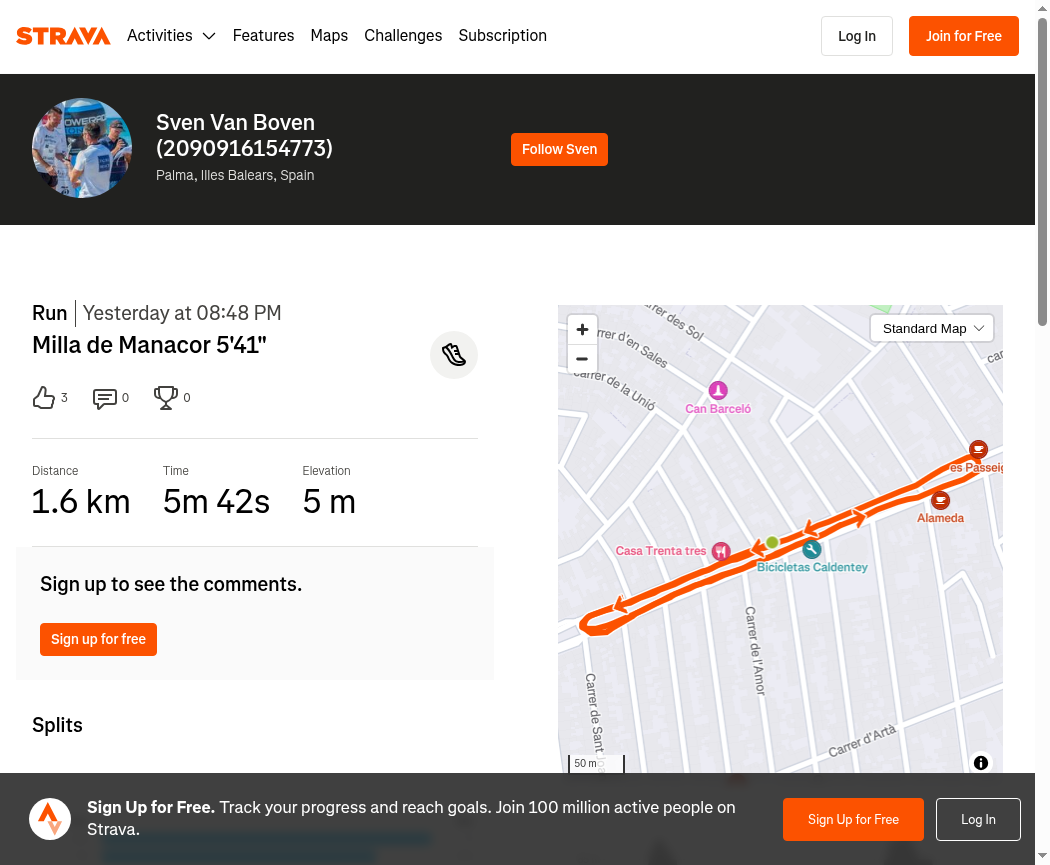Click the running shoe activity icon
Screen dimensions: 1050x865
[454, 355]
